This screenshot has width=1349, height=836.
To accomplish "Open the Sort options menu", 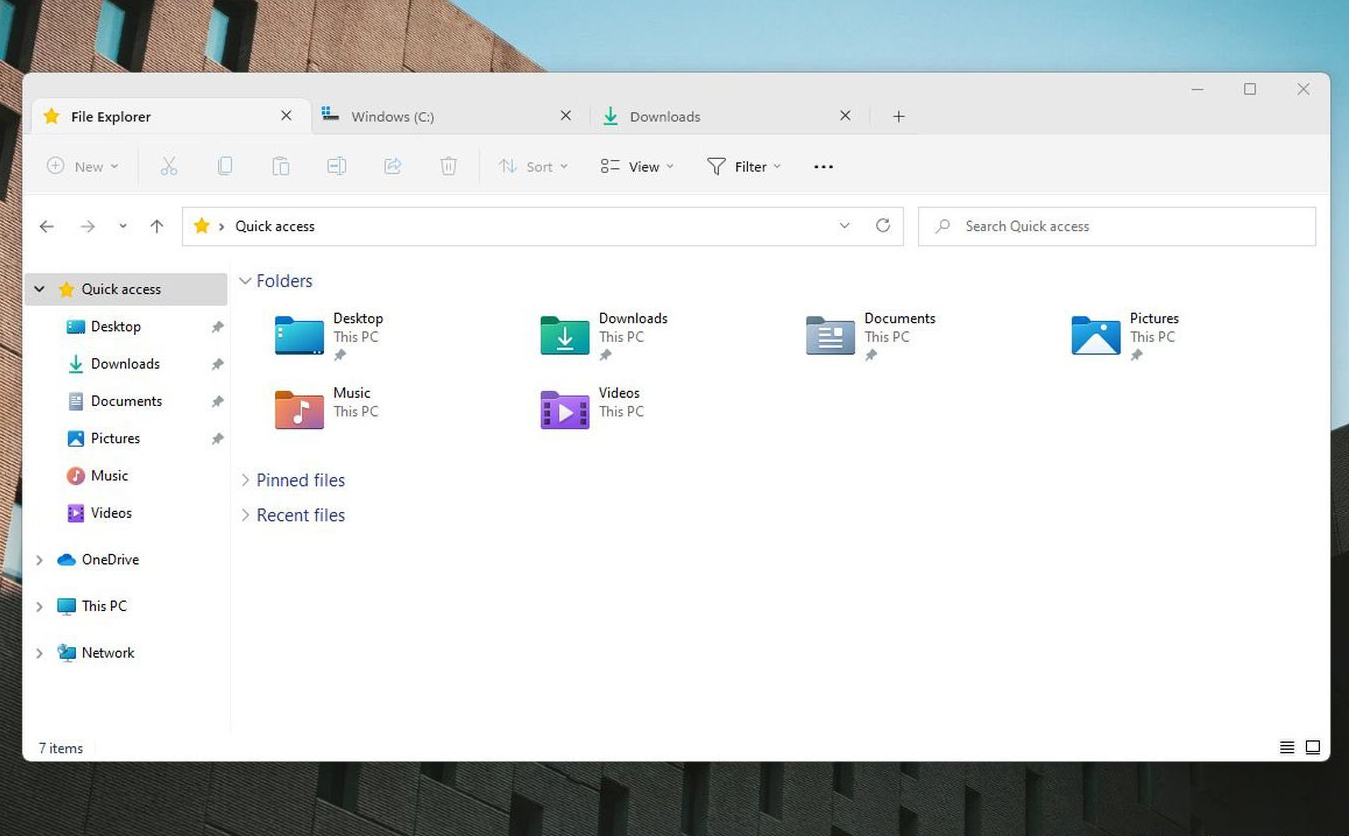I will click(534, 167).
